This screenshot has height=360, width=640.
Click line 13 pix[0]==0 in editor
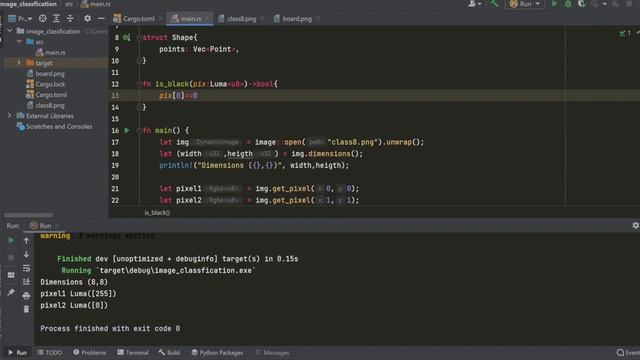178,96
